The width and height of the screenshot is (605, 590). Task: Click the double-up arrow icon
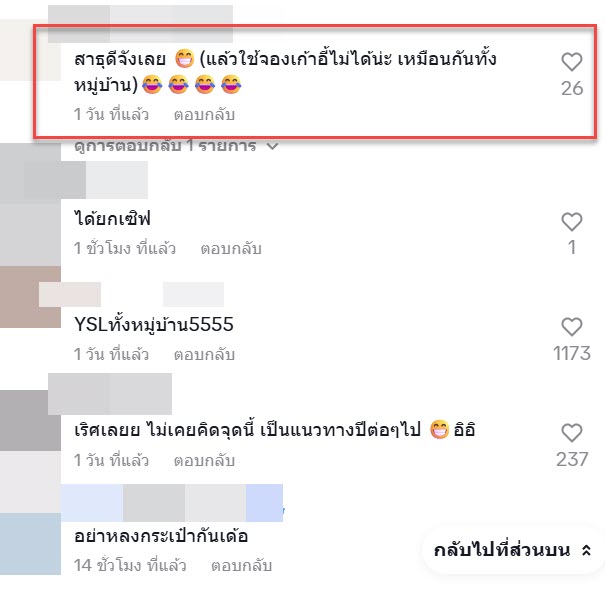click(x=586, y=550)
